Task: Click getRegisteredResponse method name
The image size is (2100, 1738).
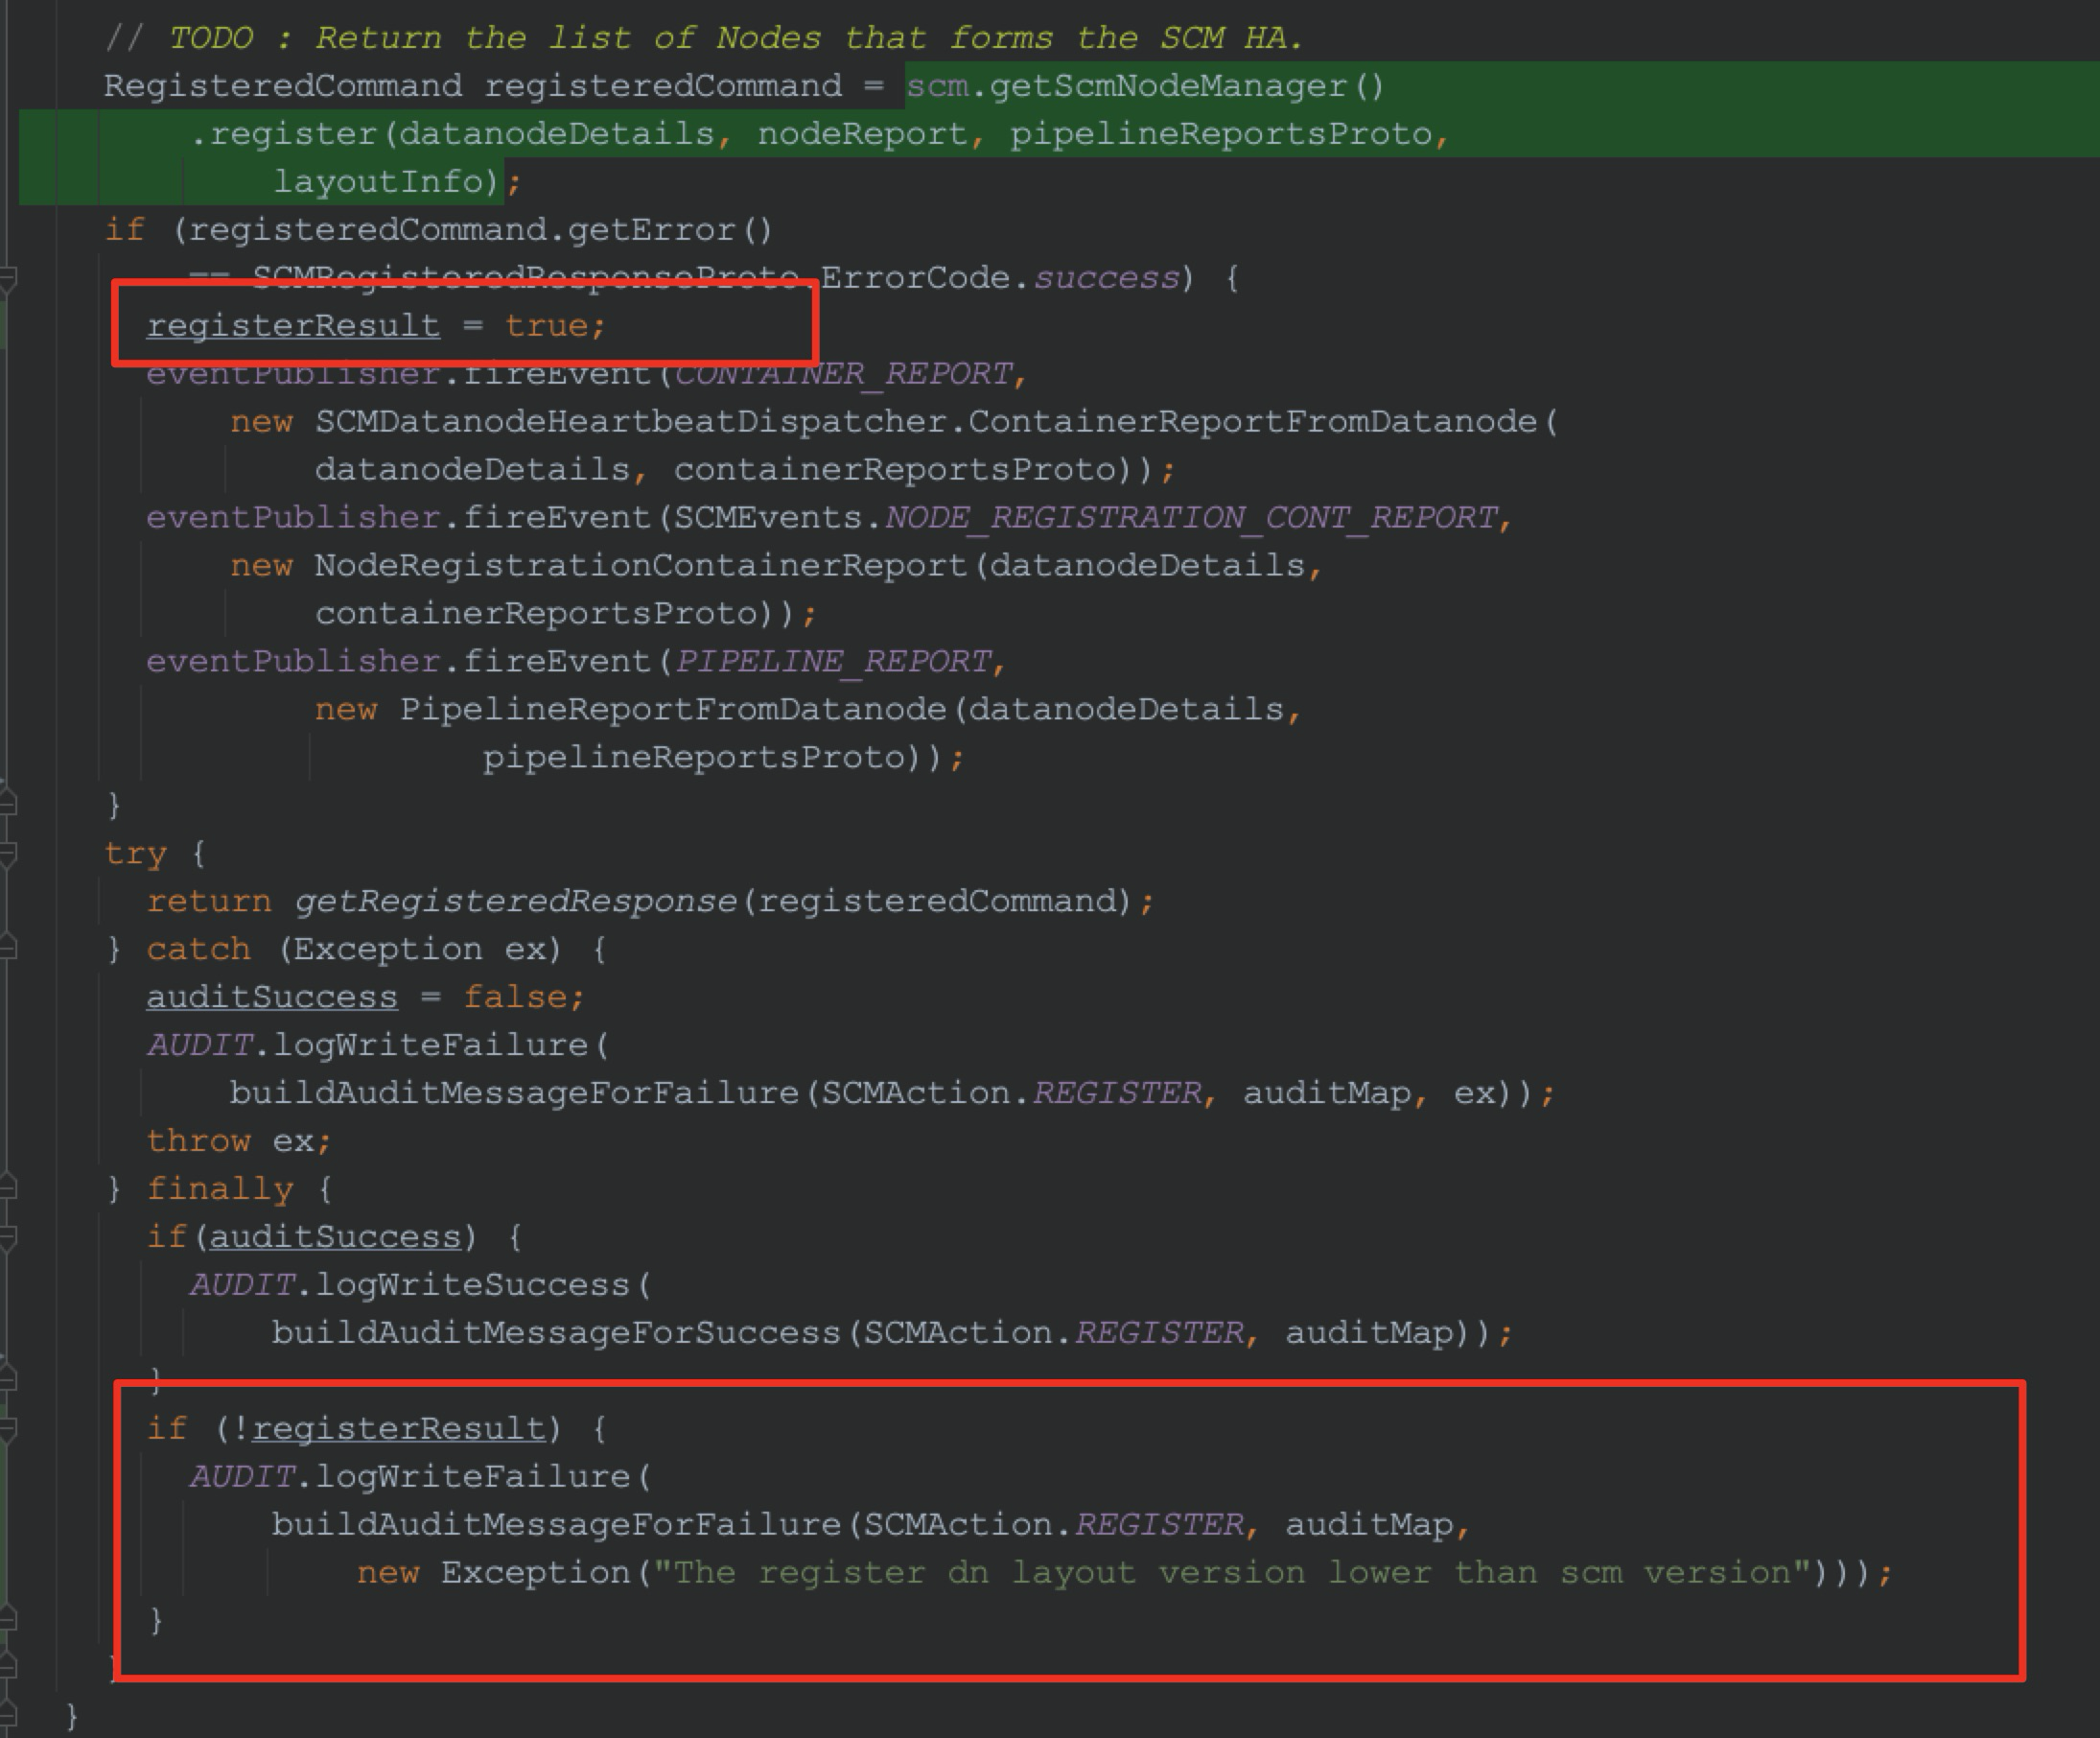Action: coord(515,902)
